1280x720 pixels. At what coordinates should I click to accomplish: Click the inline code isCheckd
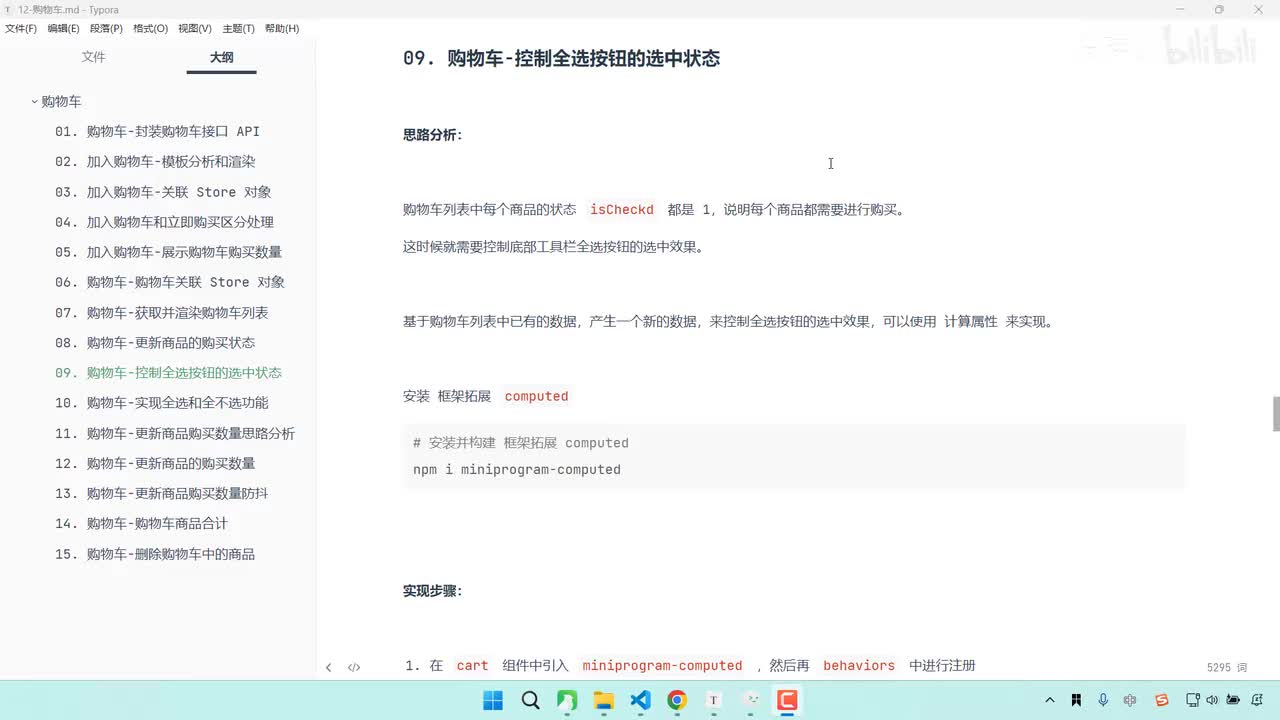click(621, 210)
